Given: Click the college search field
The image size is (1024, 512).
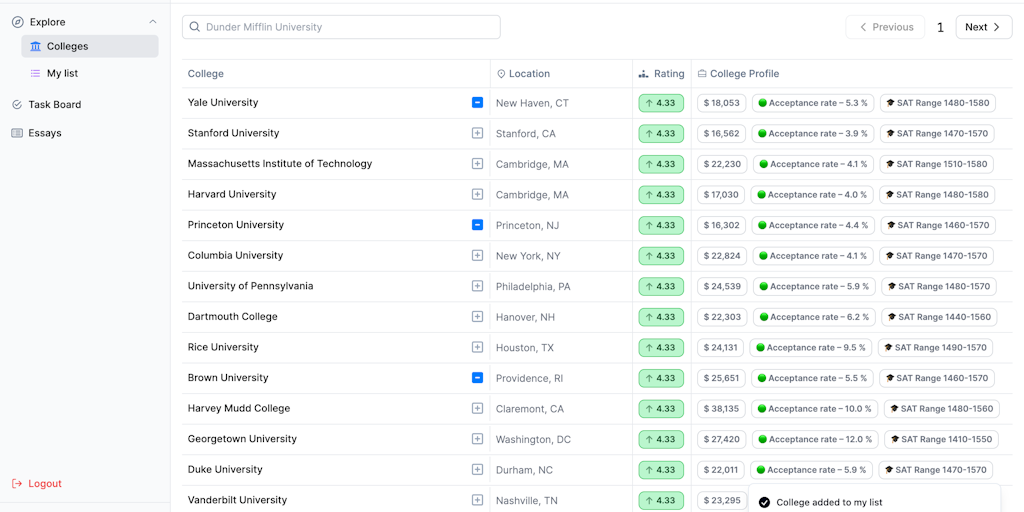Looking at the screenshot, I should tap(342, 27).
